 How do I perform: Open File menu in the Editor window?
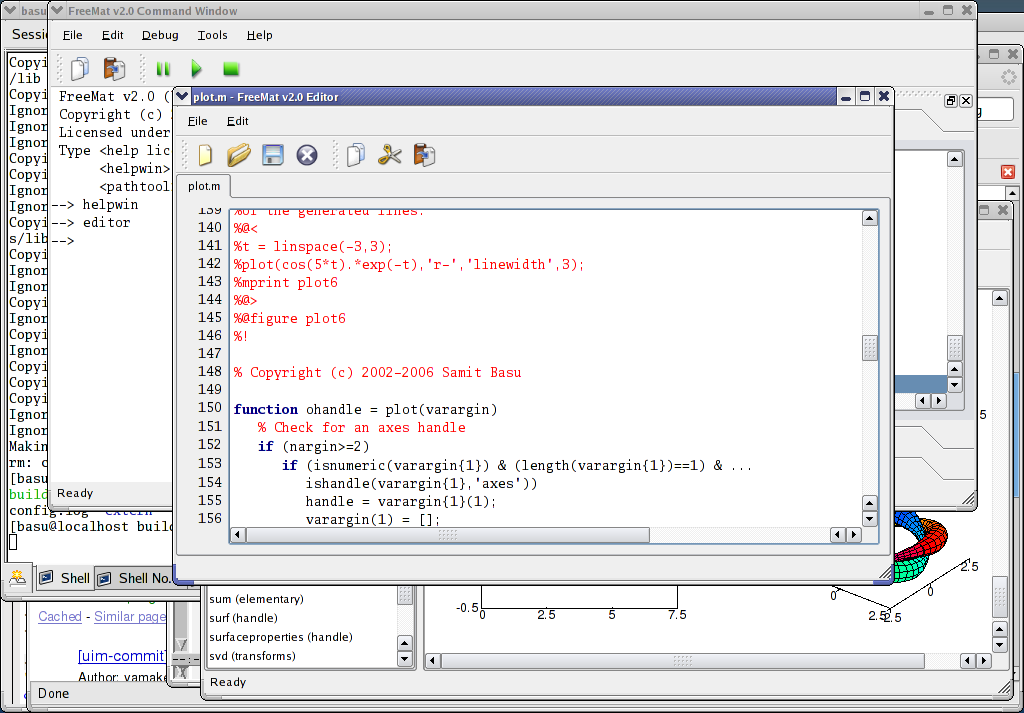pyautogui.click(x=197, y=121)
